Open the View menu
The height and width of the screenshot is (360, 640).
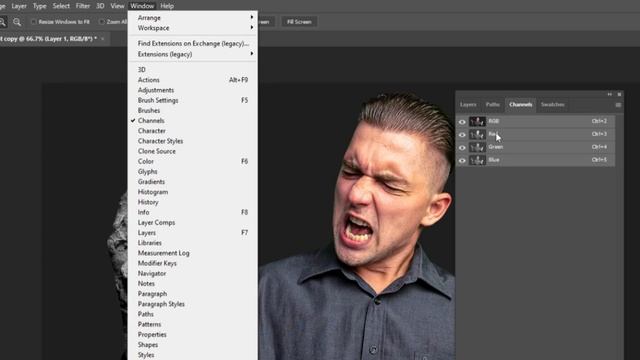(x=117, y=6)
